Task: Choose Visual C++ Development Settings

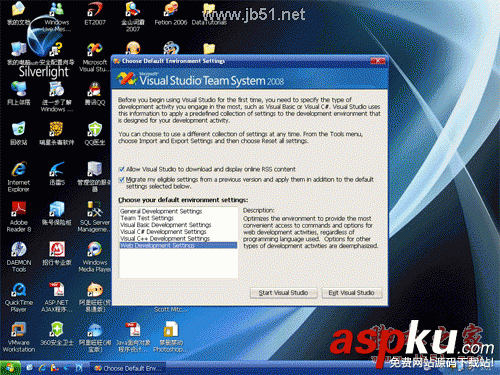Action: pos(178,239)
